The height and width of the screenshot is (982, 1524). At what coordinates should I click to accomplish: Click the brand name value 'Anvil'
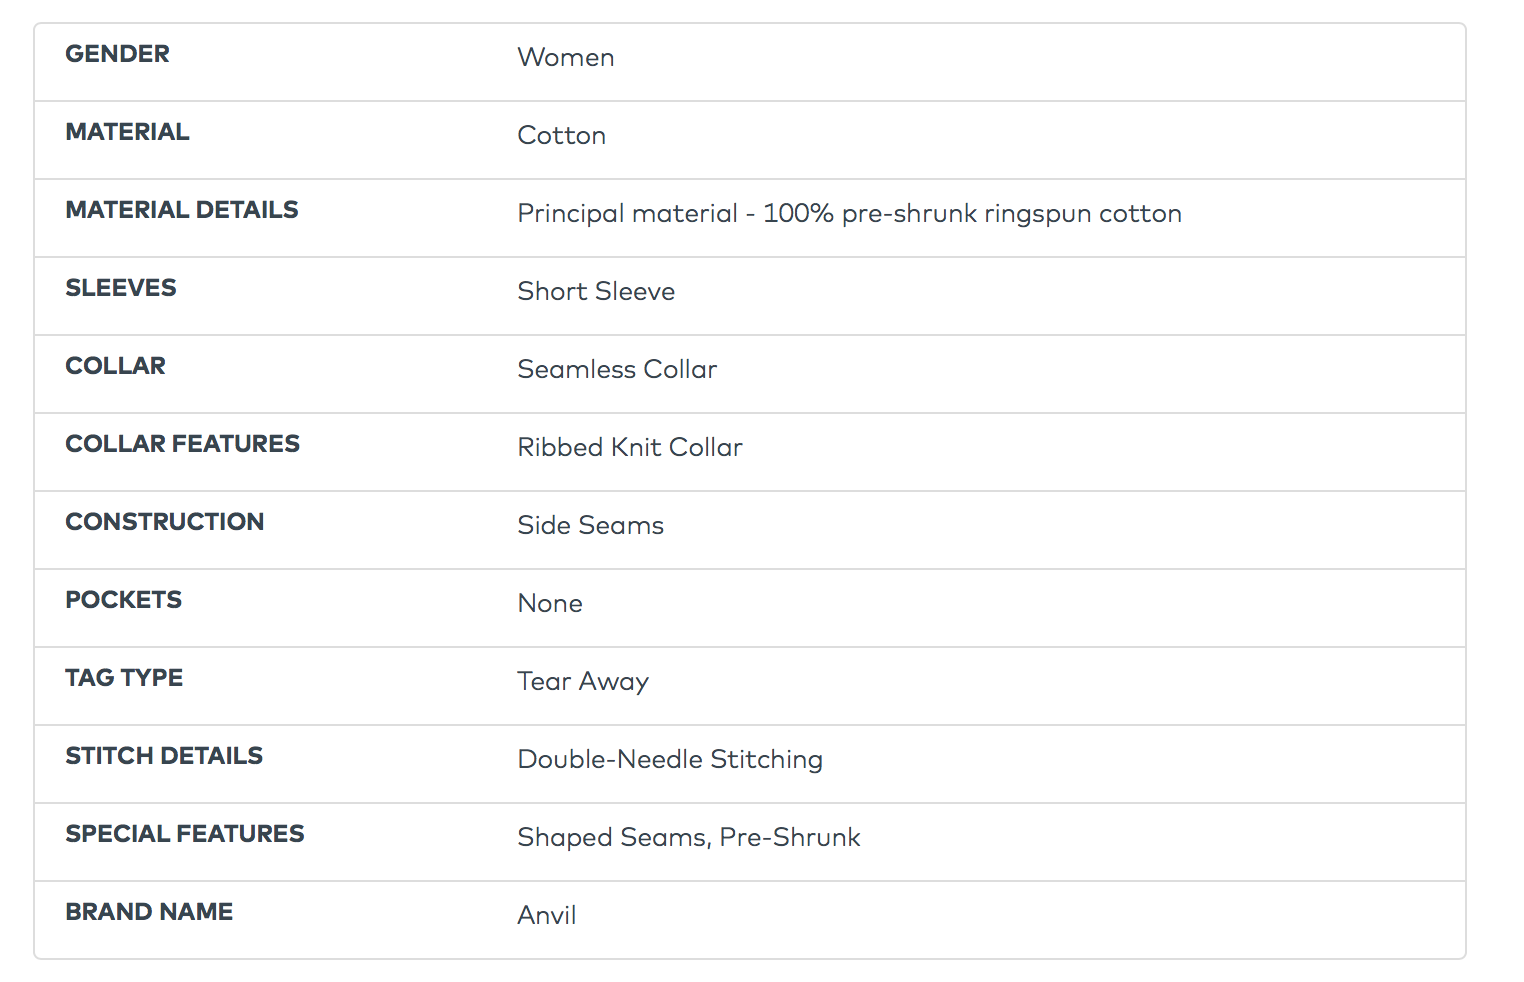tap(546, 916)
